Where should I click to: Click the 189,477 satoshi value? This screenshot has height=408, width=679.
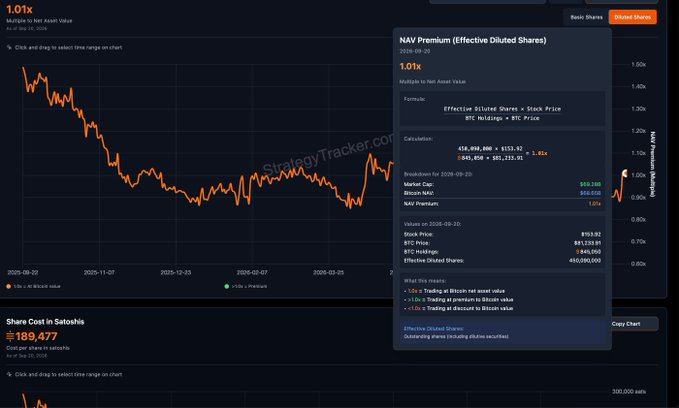pyautogui.click(x=36, y=337)
